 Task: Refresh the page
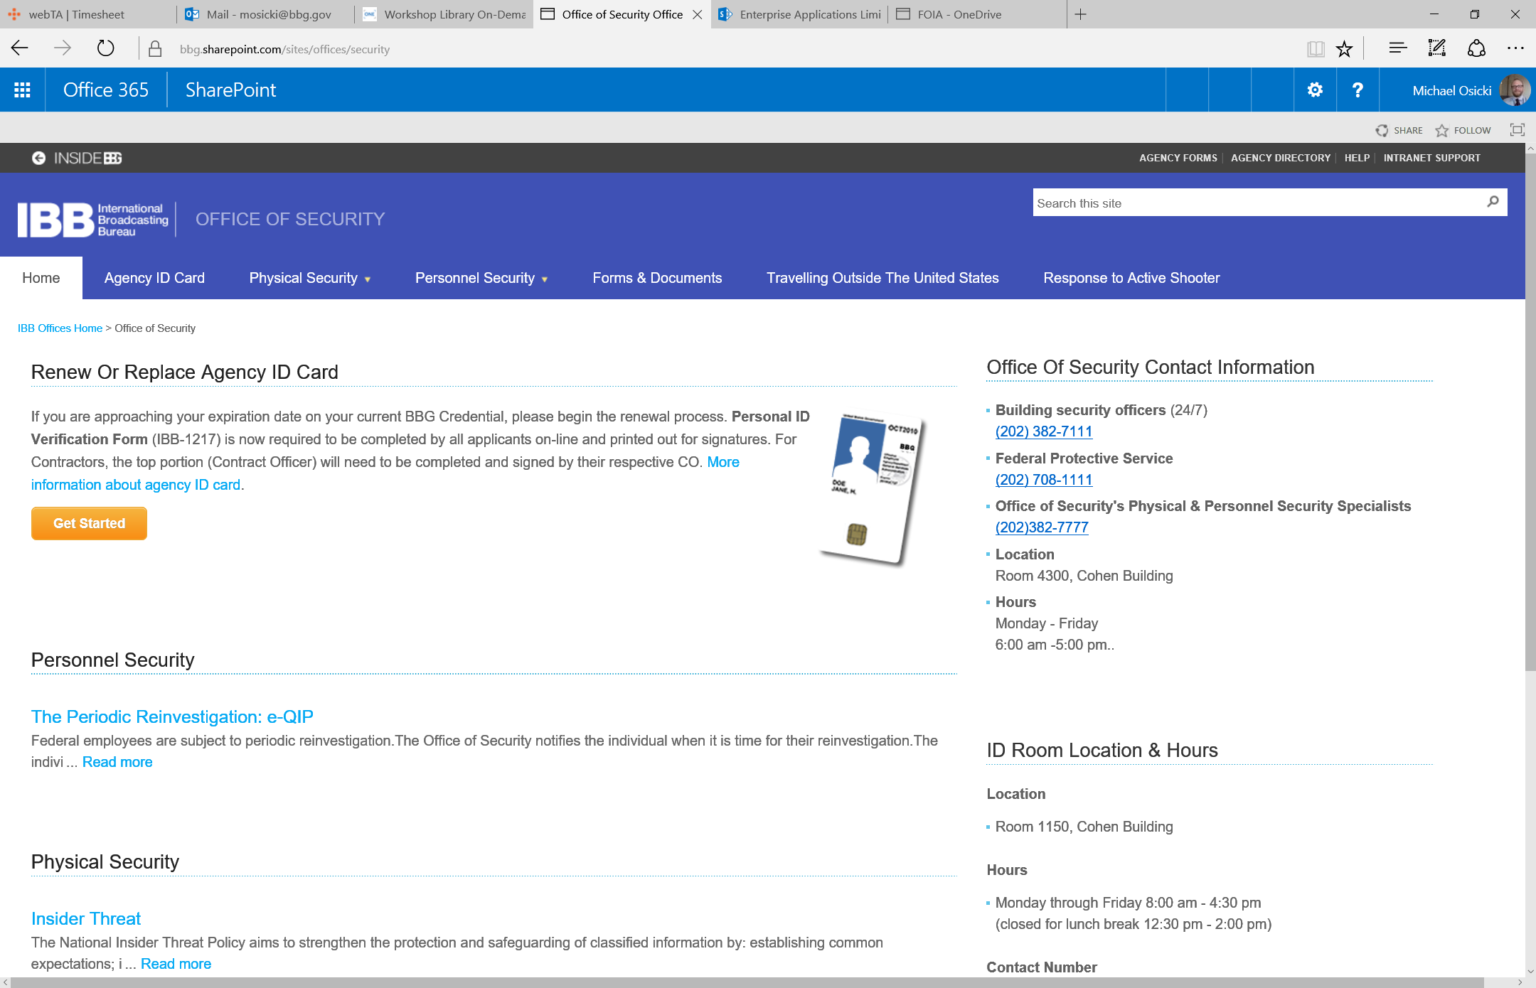click(105, 48)
